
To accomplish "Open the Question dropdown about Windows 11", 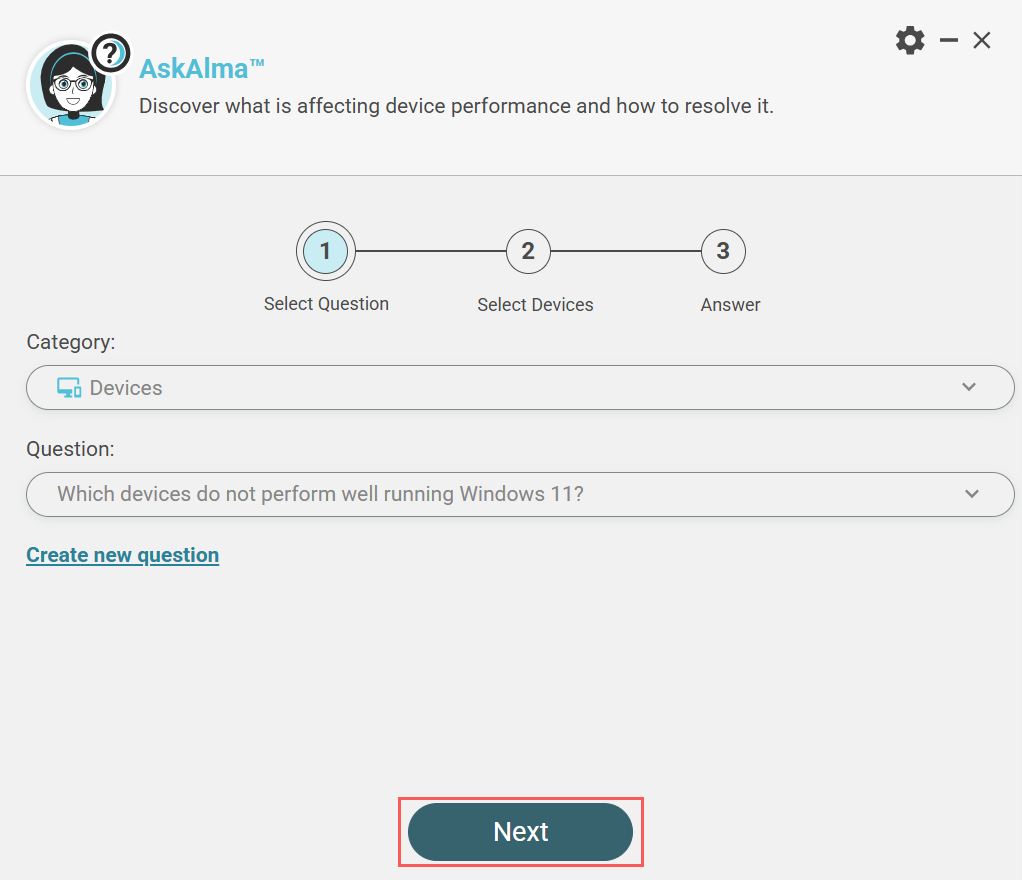I will point(500,494).
